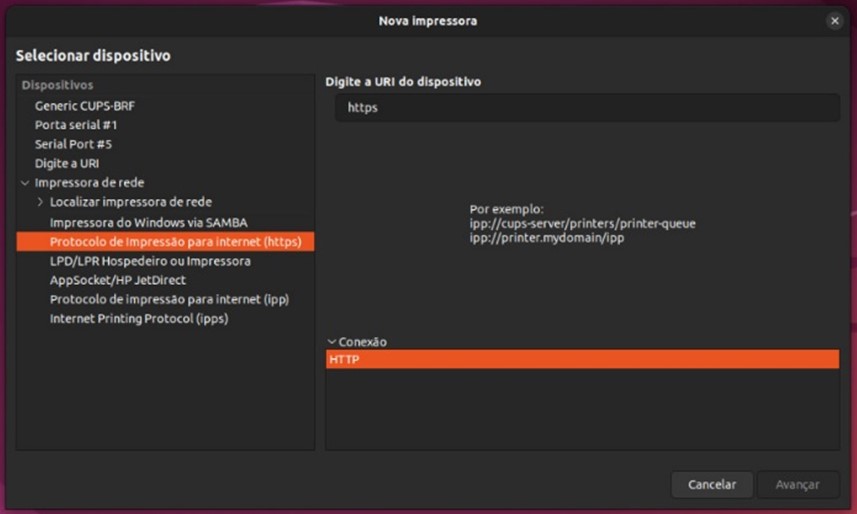
Task: Close the Nova impressora dialog
Action: click(834, 21)
